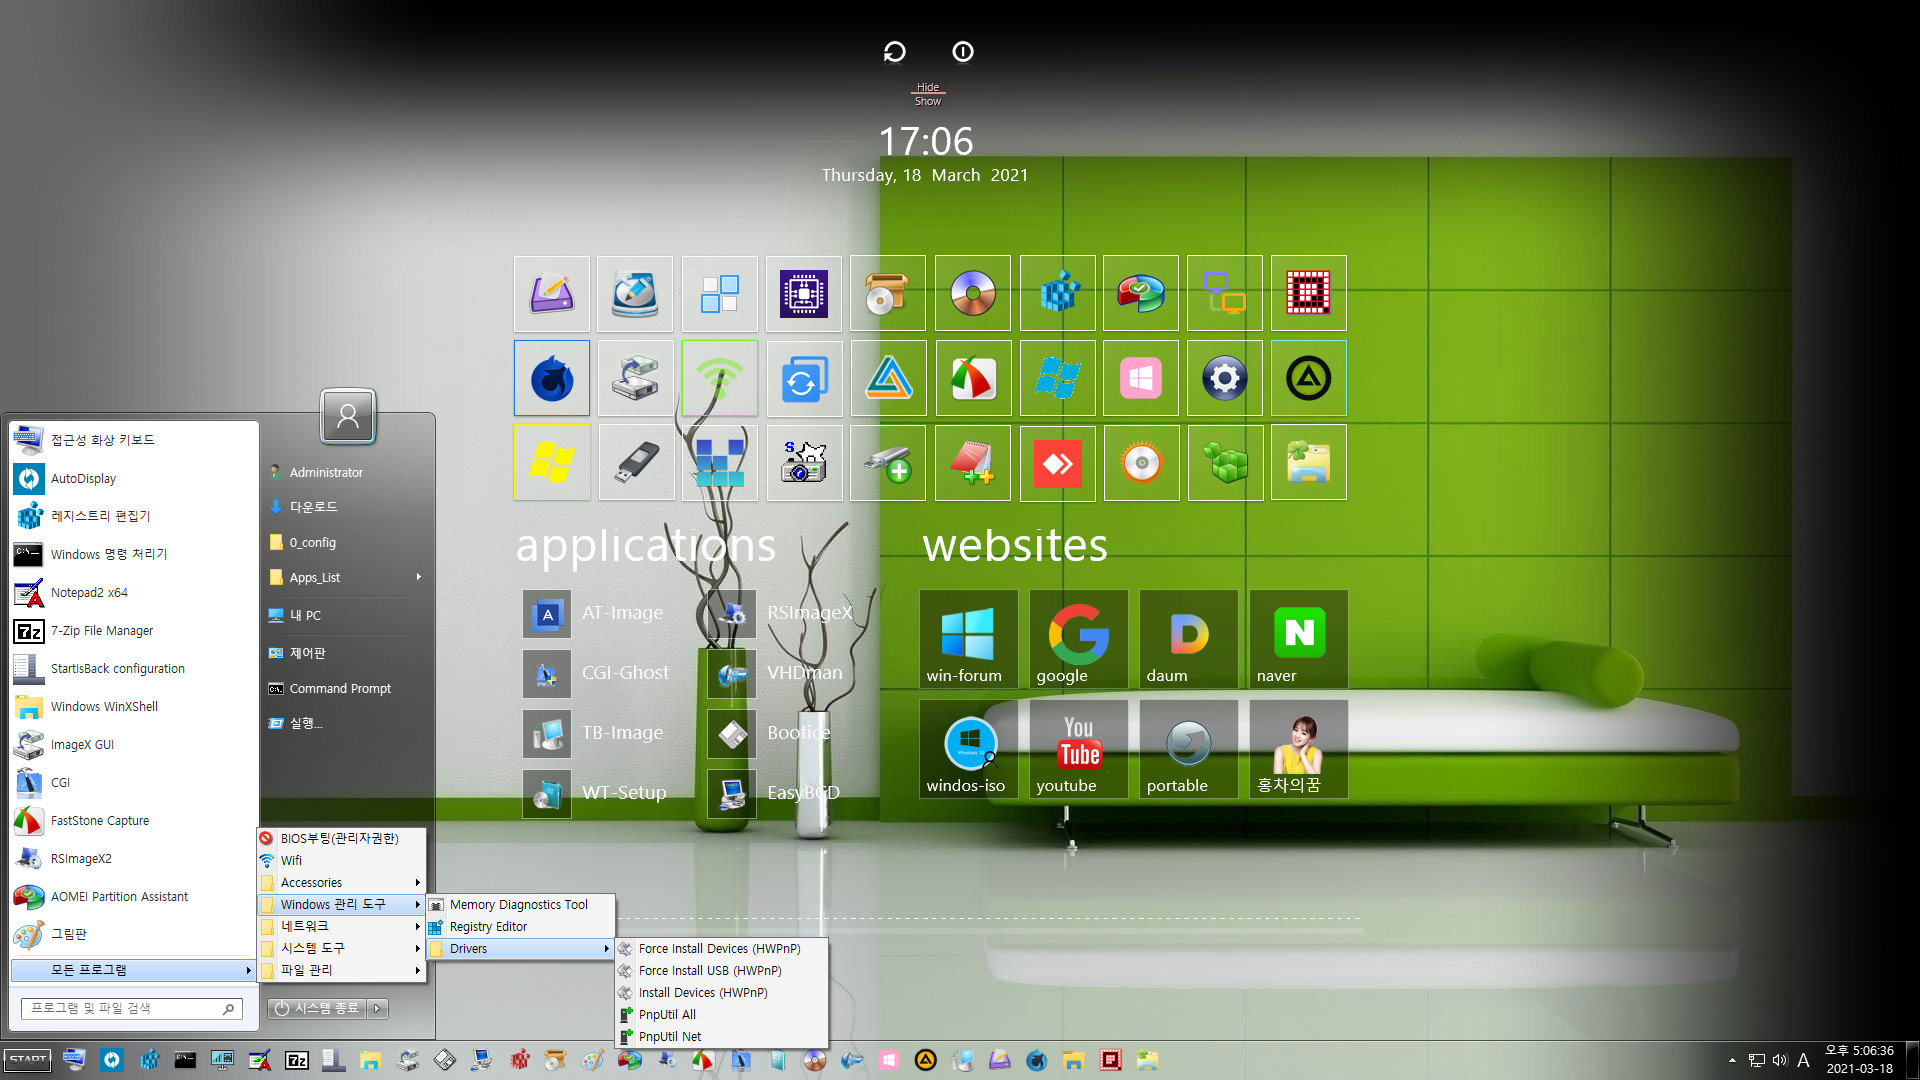The image size is (1920, 1080).
Task: Open Windows WinXShell entry
Action: (133, 707)
